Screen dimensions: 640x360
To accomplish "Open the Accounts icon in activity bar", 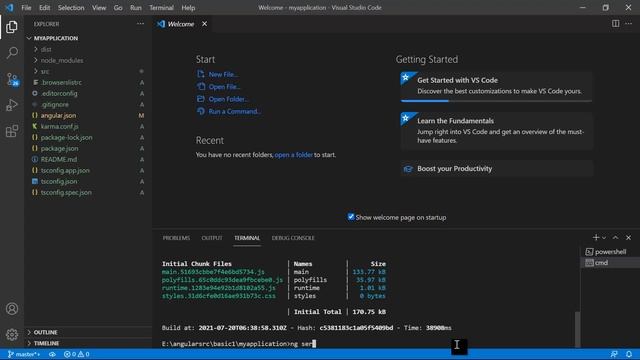I will pos(12,309).
